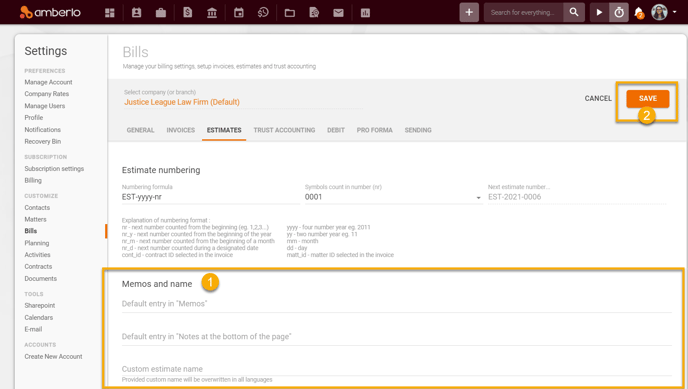The height and width of the screenshot is (389, 688).
Task: Switch to the DEBIT tab
Action: (x=336, y=130)
